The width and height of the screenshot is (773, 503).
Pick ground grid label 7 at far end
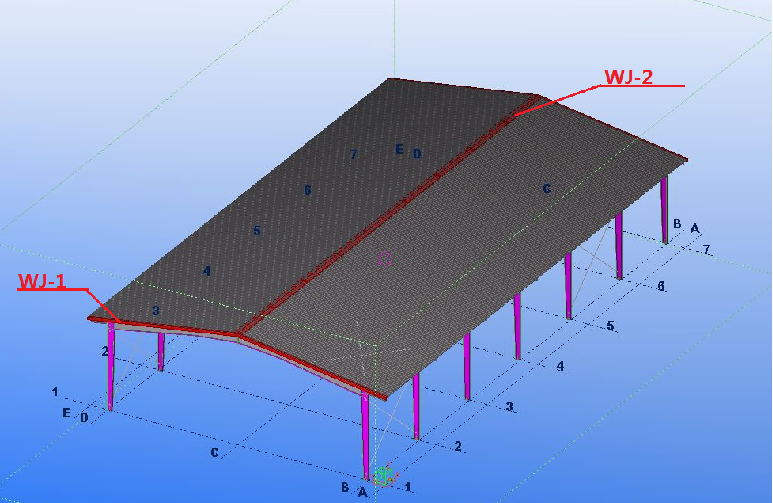click(x=706, y=250)
